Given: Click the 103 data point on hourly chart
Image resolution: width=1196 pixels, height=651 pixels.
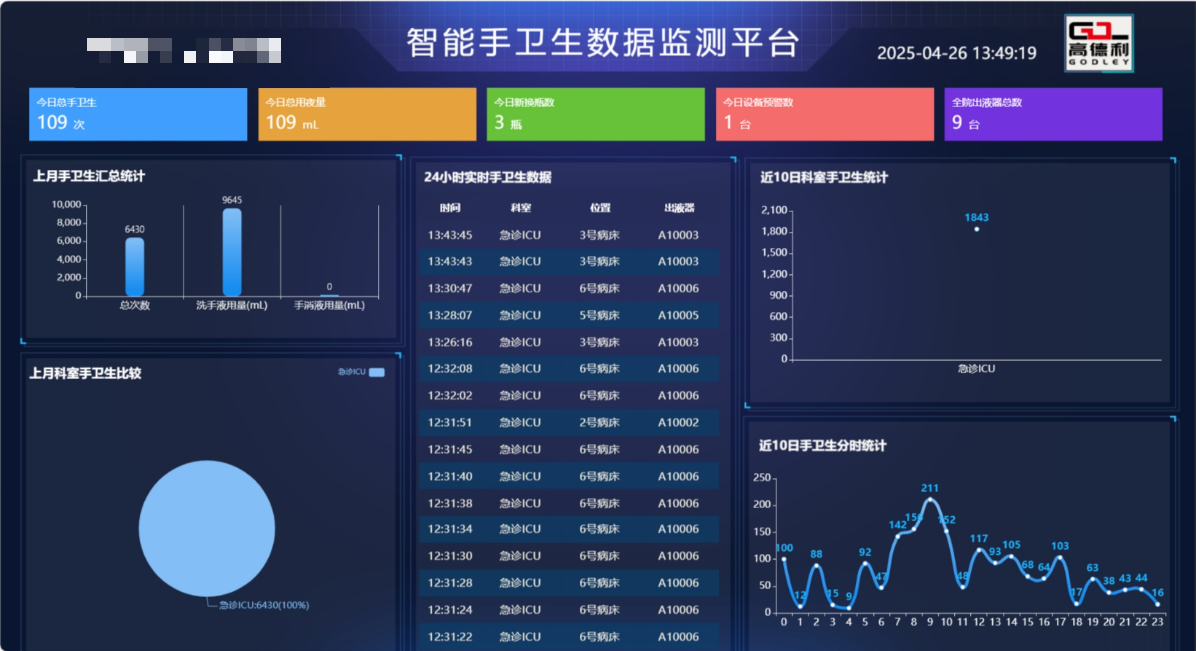Looking at the screenshot, I should point(1060,557).
